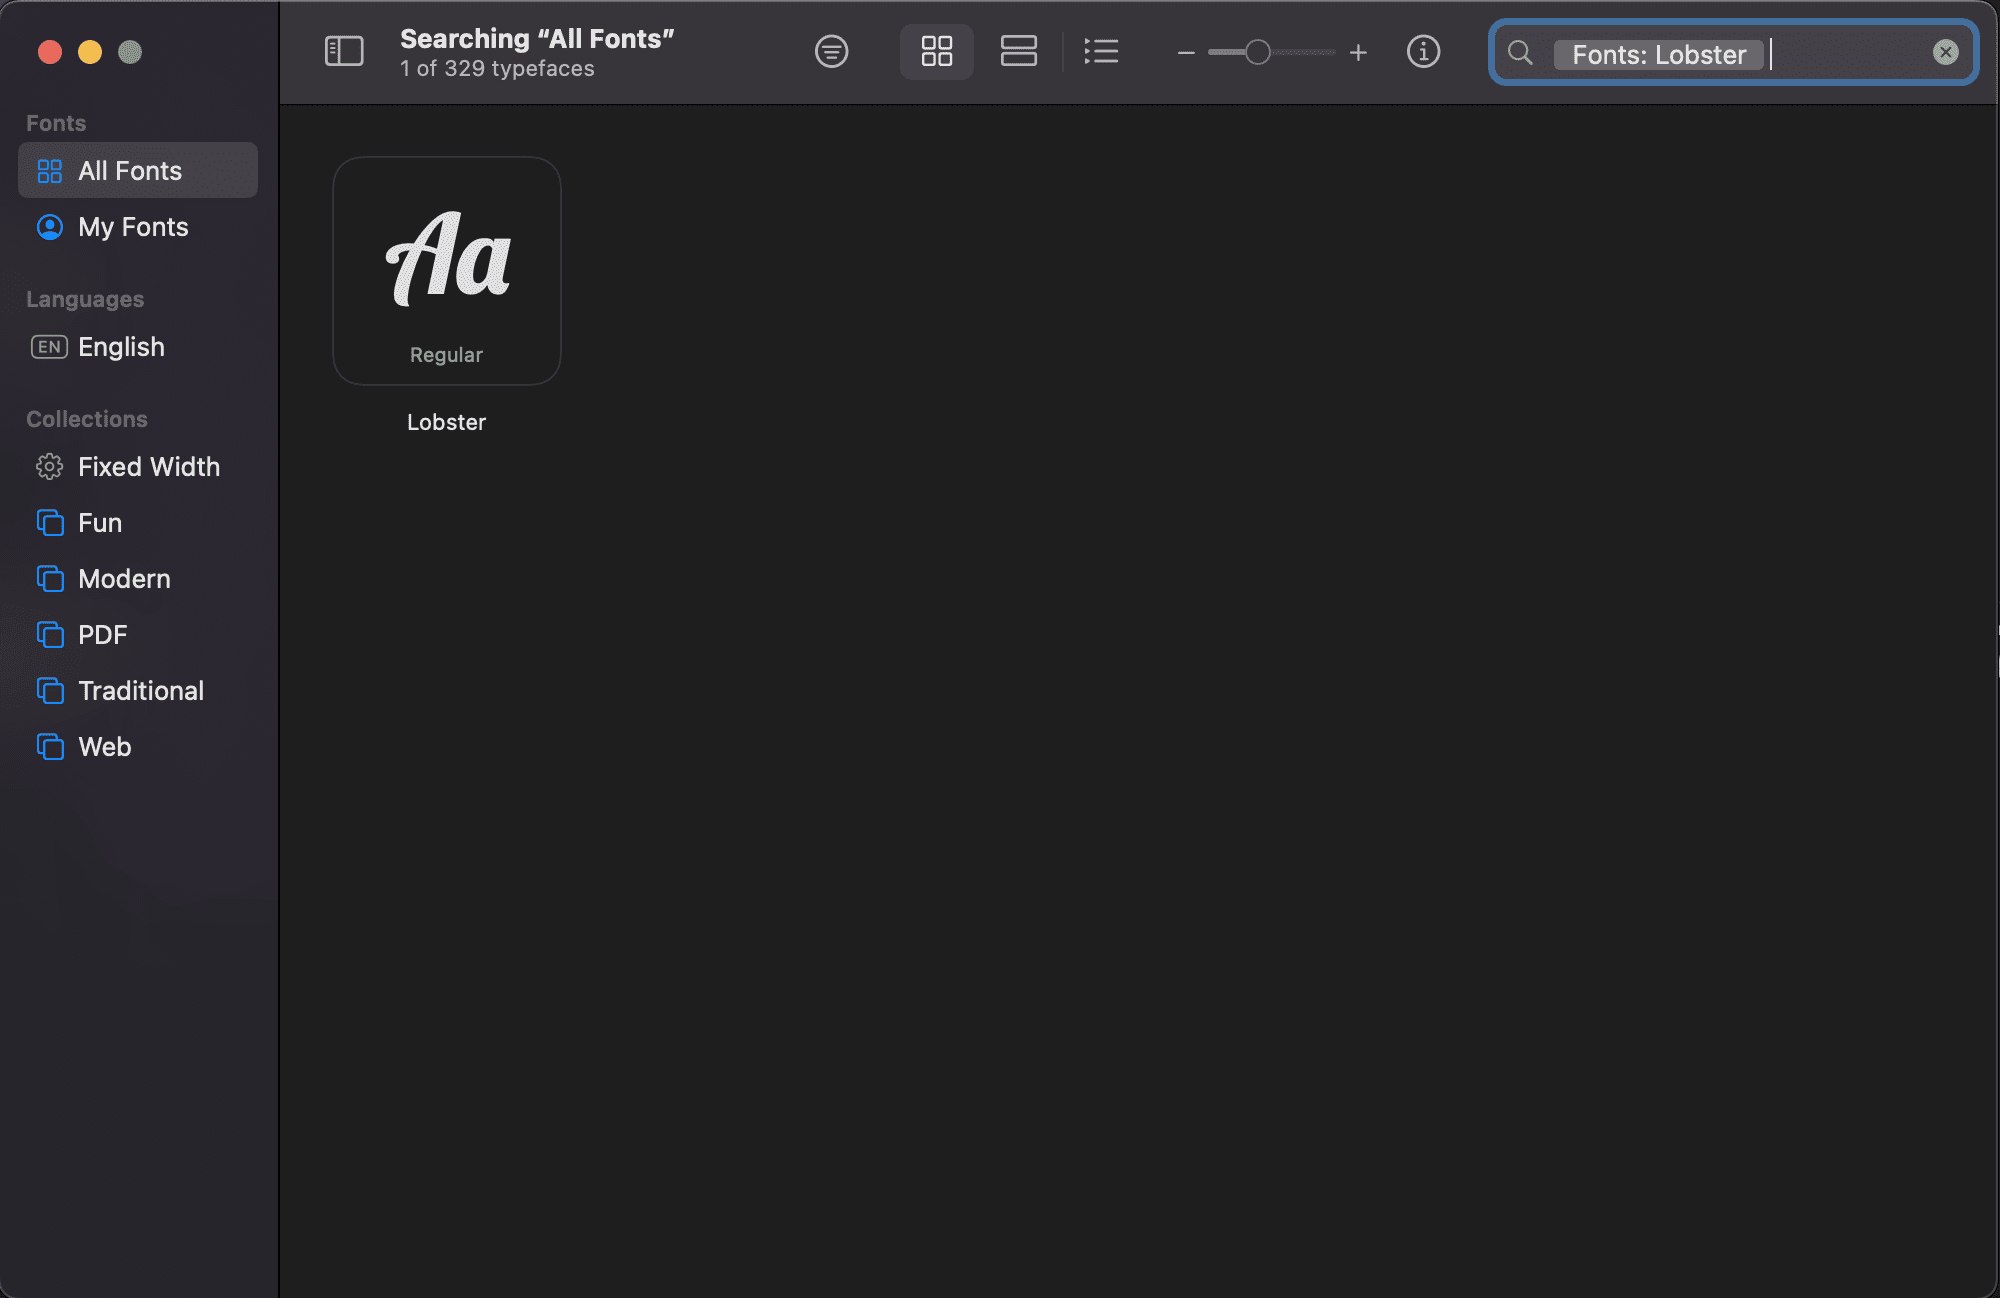Toggle to All Fonts in sidebar
Image resolution: width=2000 pixels, height=1298 pixels.
click(130, 170)
